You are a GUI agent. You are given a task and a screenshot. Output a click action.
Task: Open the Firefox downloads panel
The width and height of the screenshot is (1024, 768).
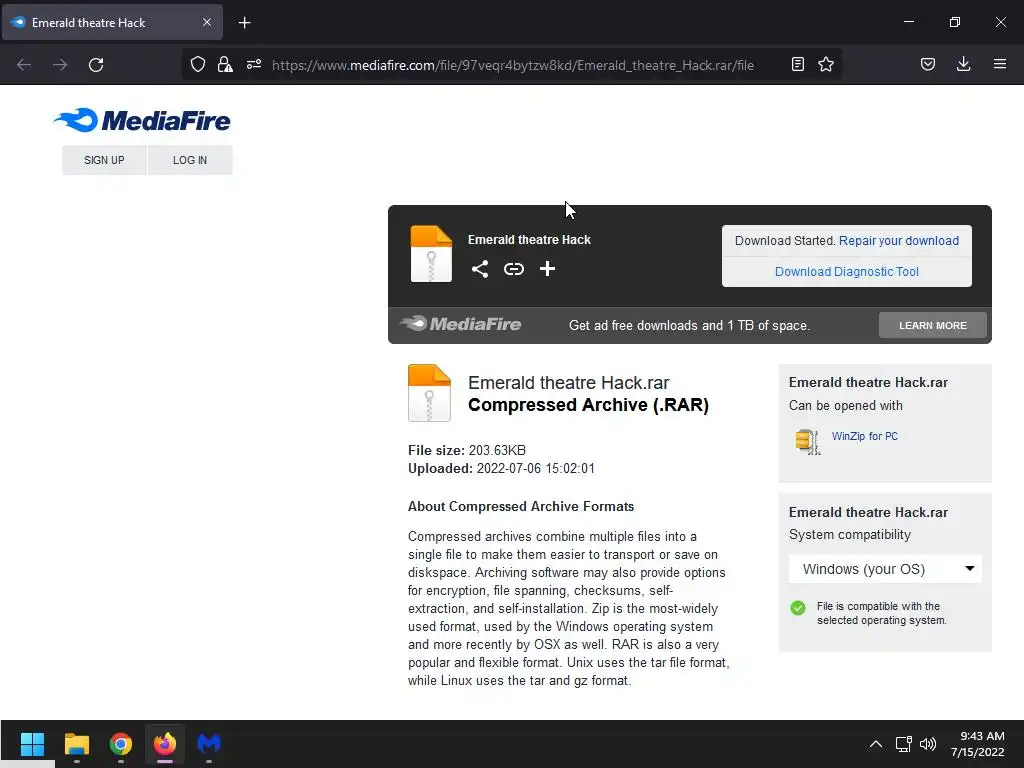coord(963,64)
